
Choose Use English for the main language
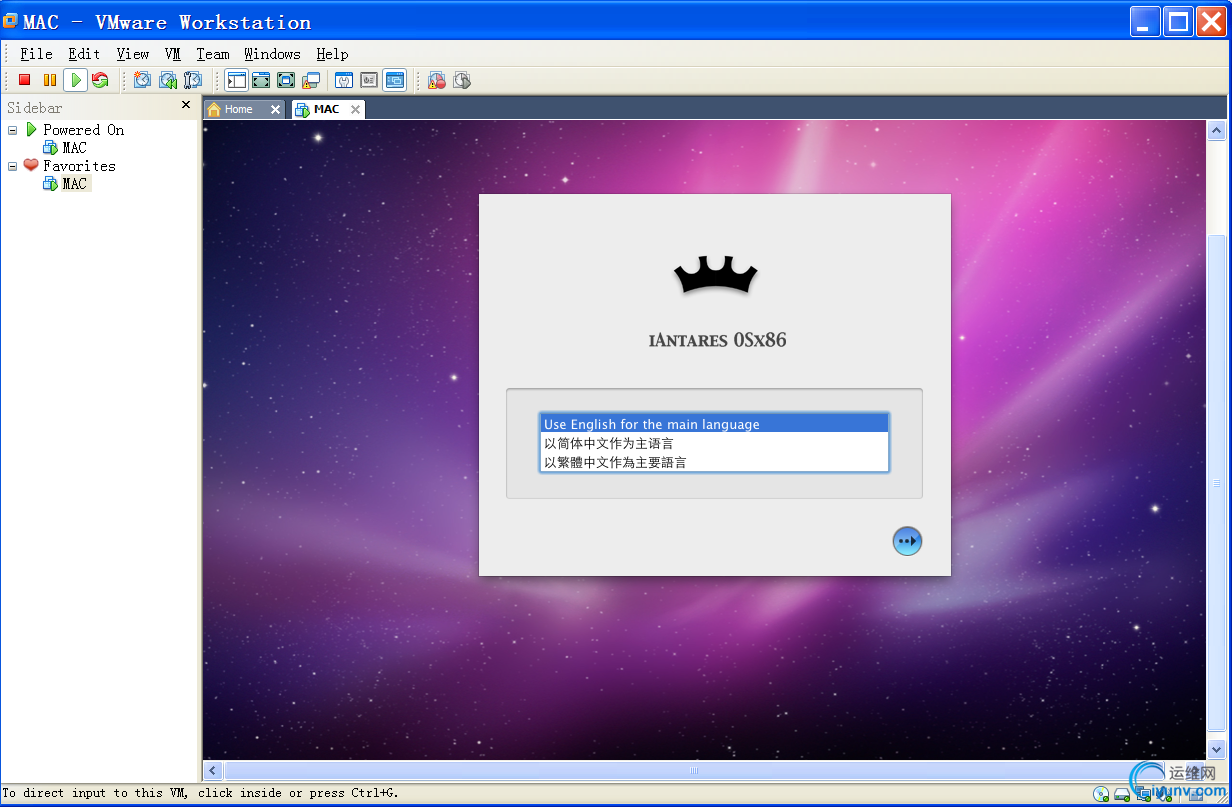pos(714,424)
